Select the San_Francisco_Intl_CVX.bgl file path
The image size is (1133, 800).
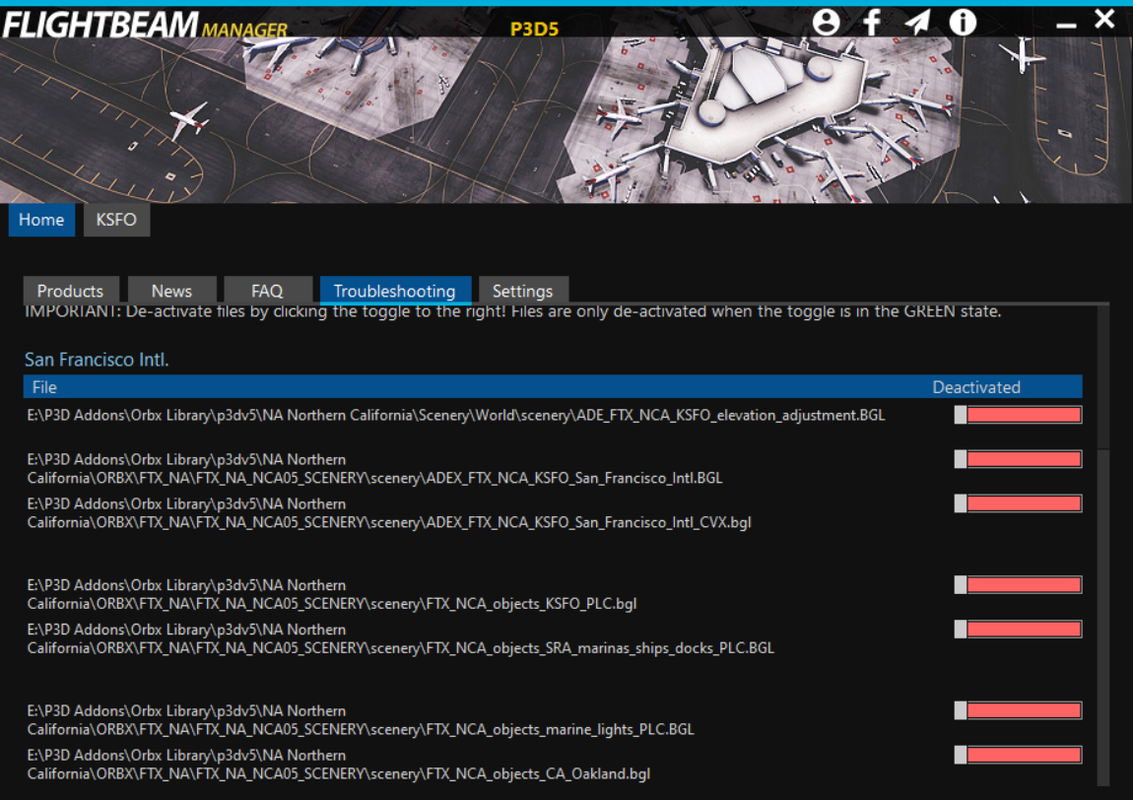pyautogui.click(x=389, y=513)
